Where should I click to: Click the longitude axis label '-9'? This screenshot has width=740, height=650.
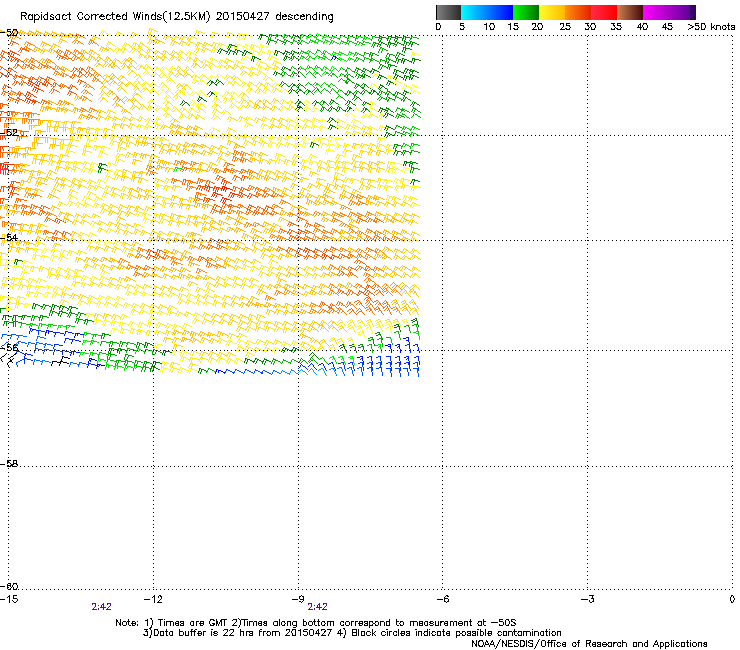point(298,599)
